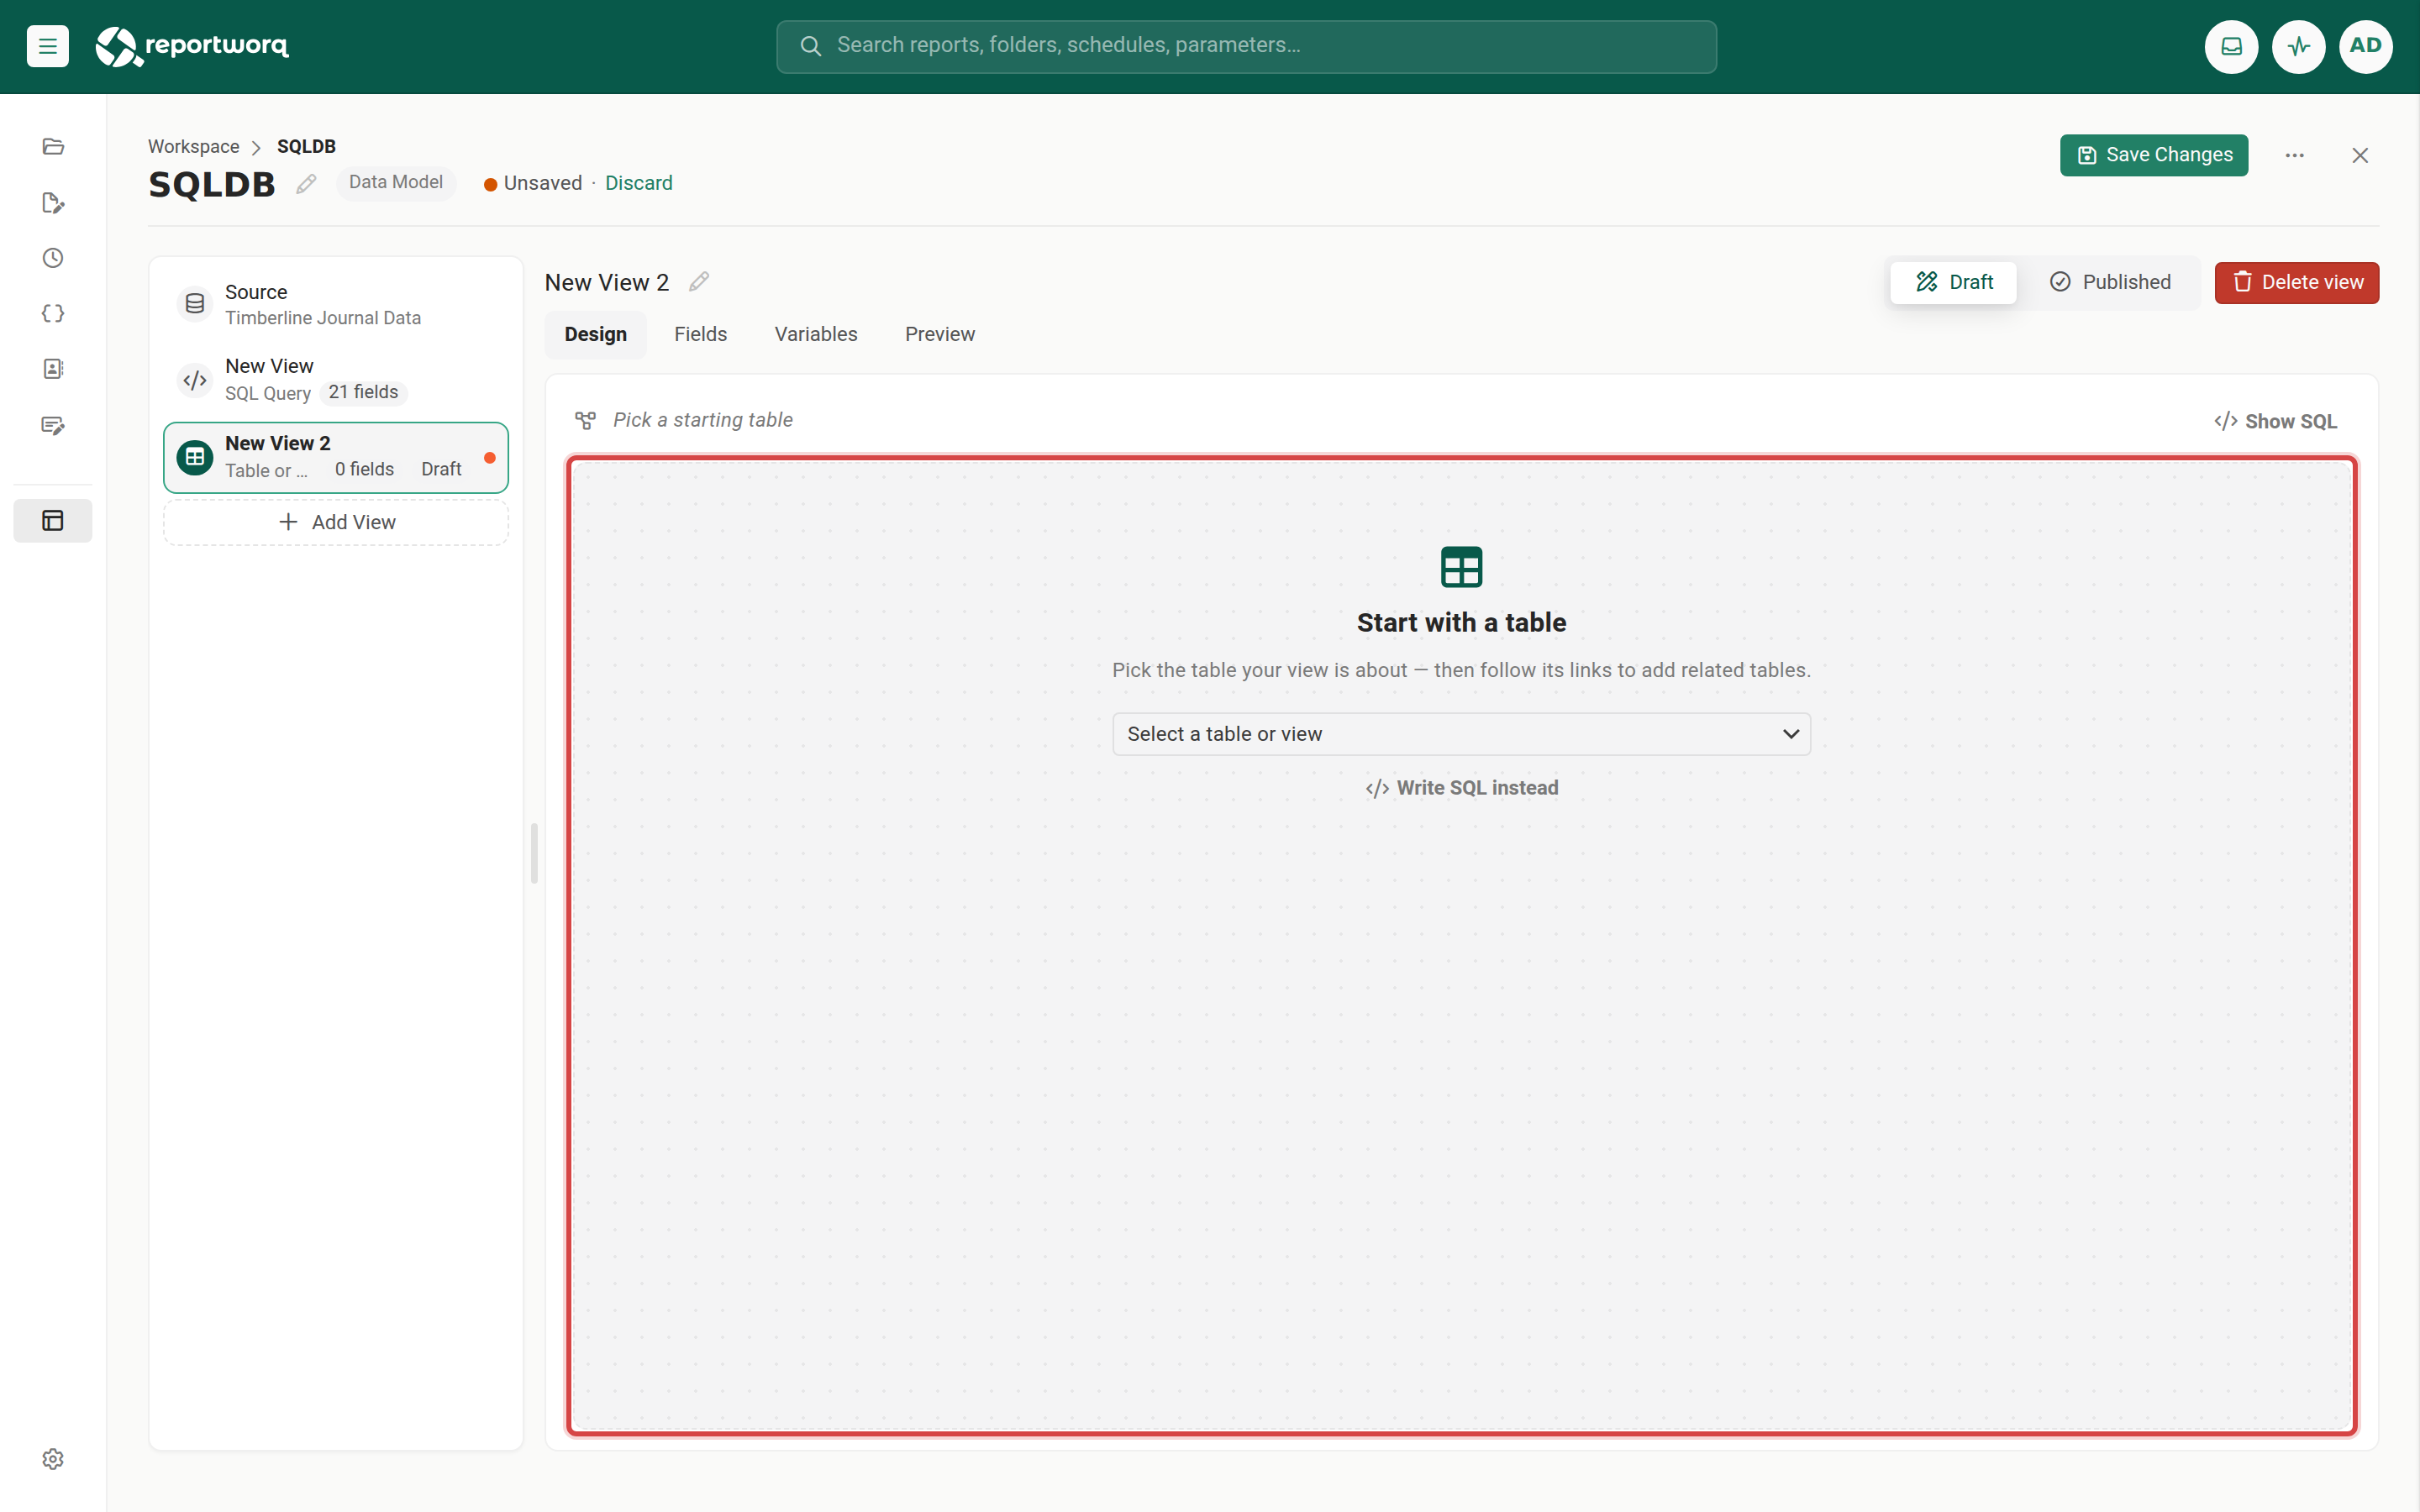Click the 21 fields badge
This screenshot has height=1512, width=2420.
coord(363,392)
